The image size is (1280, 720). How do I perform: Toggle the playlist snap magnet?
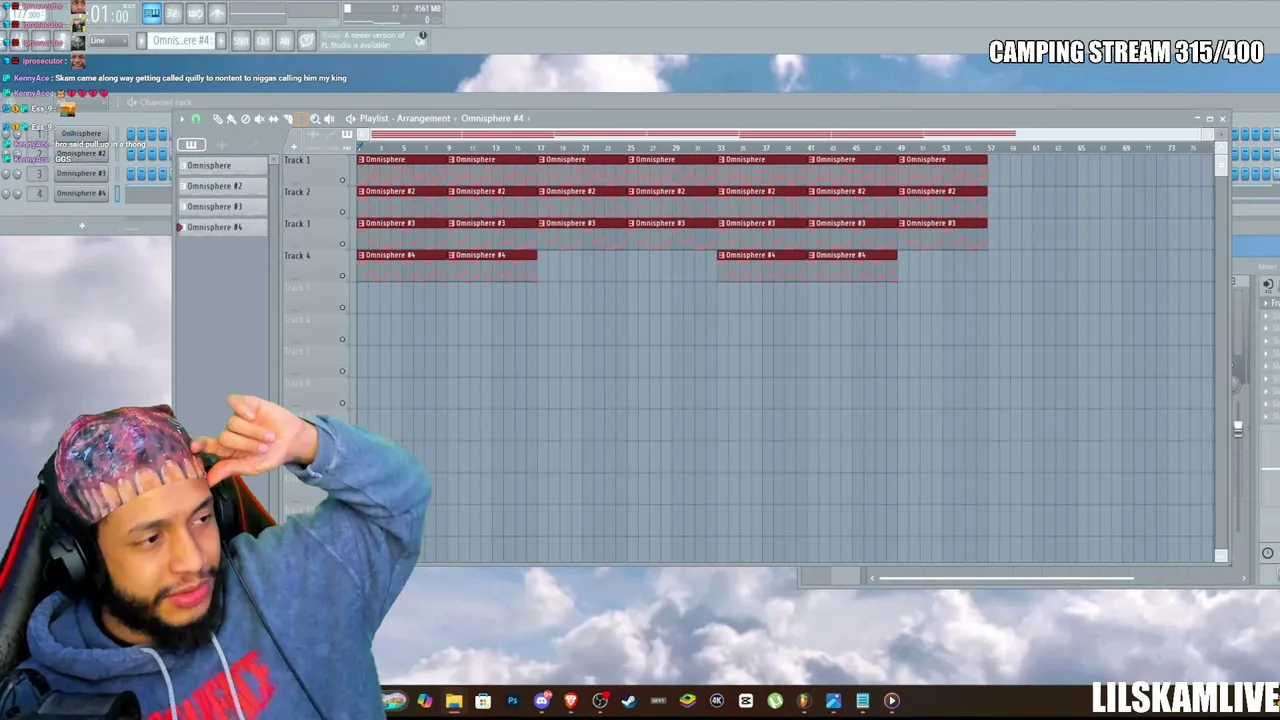click(196, 119)
